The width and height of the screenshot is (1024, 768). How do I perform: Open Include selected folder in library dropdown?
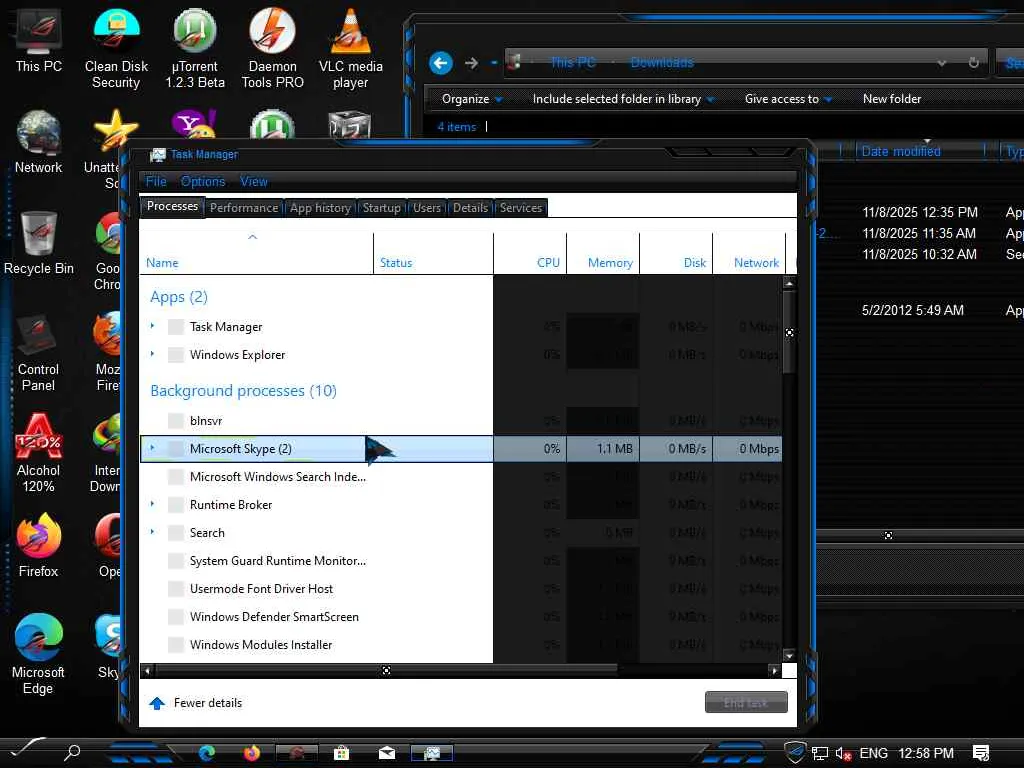pos(623,99)
